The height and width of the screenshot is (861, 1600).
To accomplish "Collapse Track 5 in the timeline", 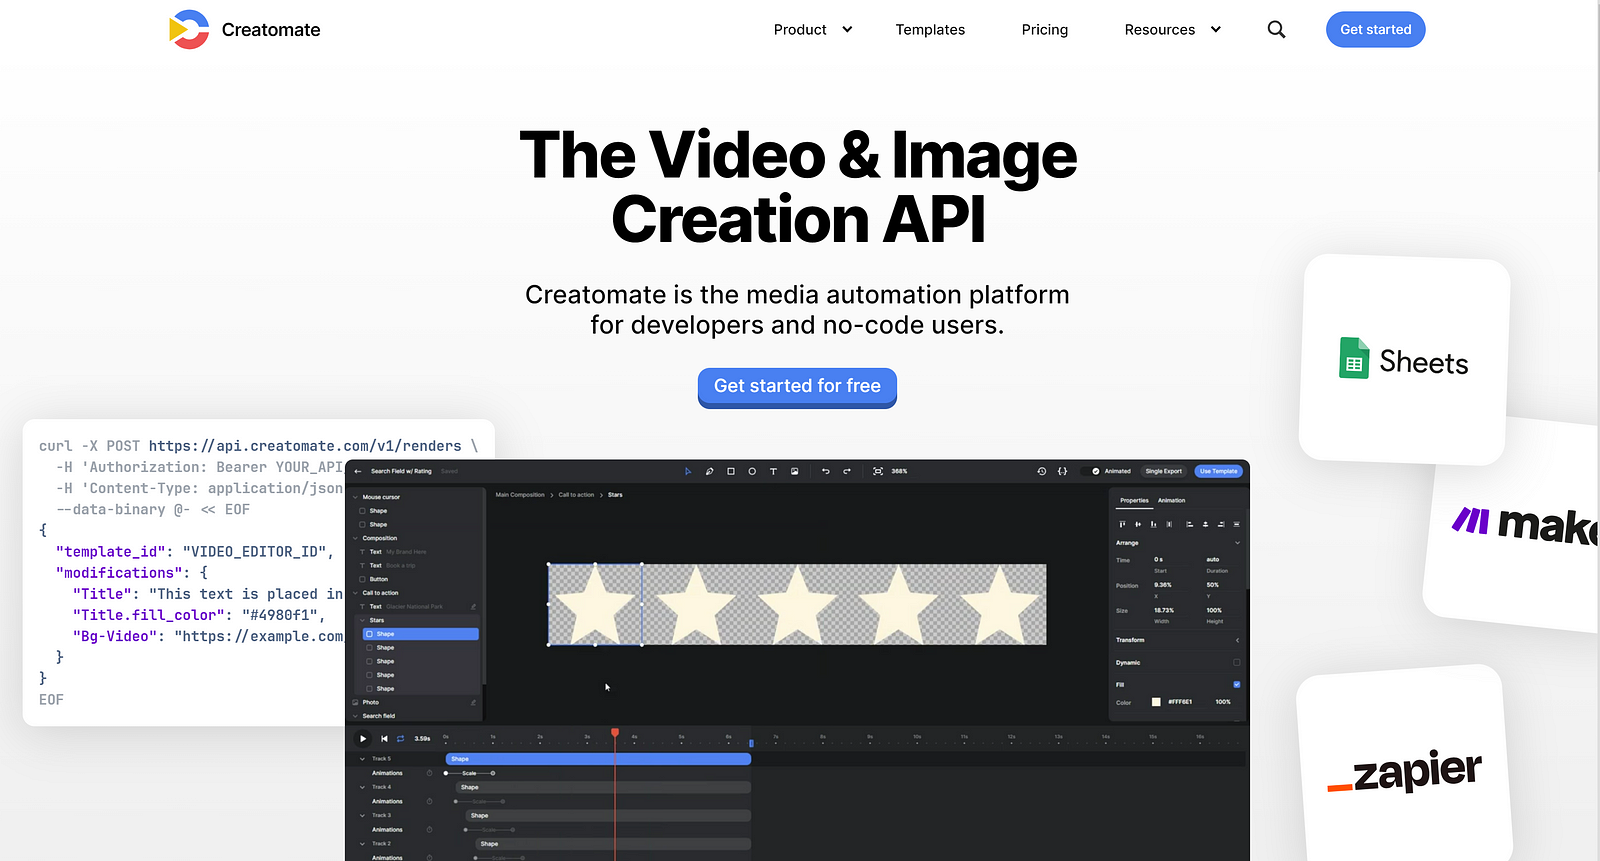I will point(362,759).
